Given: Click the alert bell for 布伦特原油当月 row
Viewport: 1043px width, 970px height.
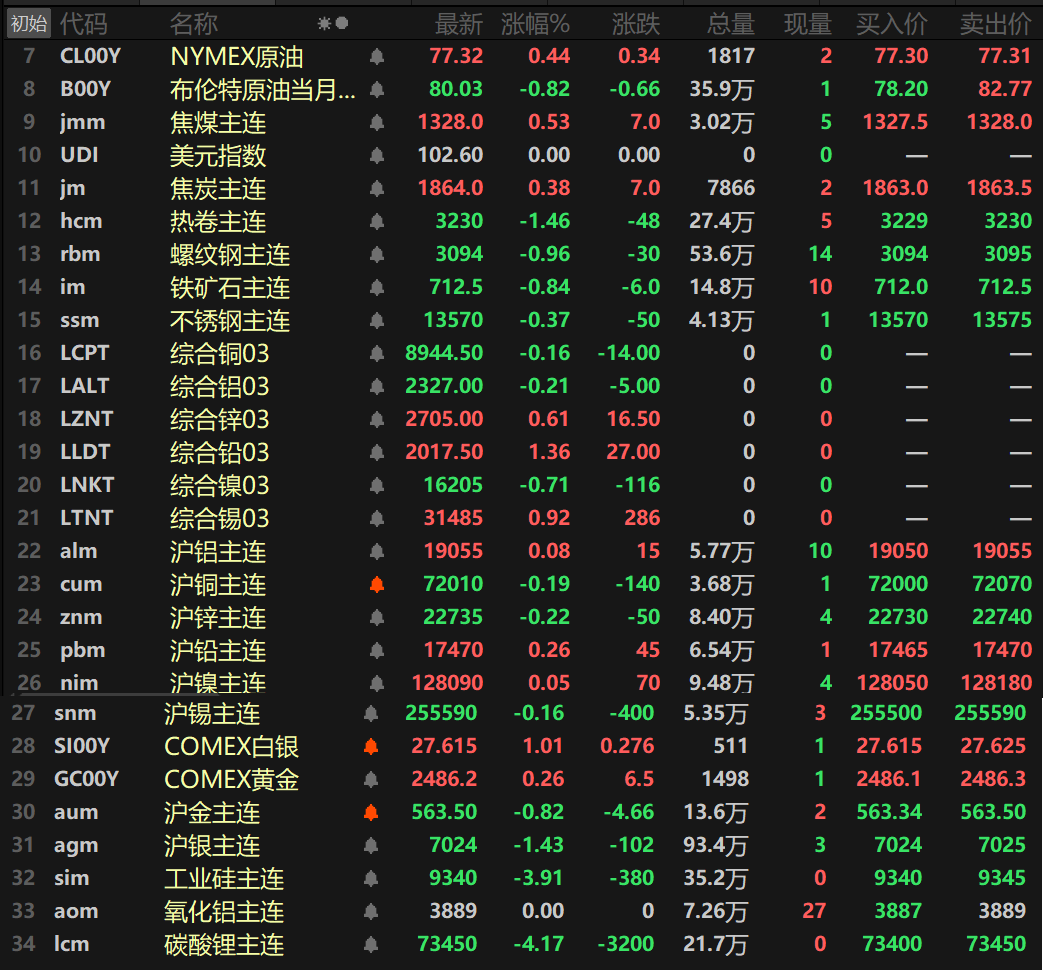Looking at the screenshot, I should tap(375, 89).
